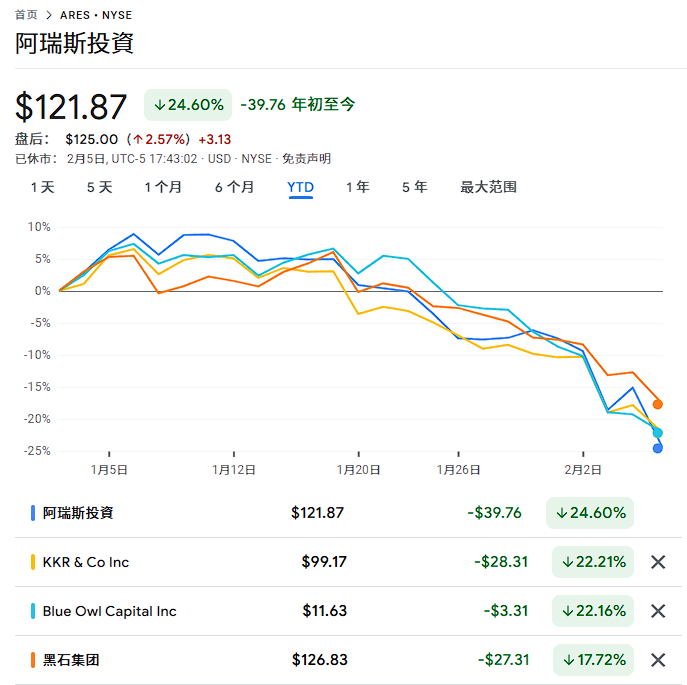Remove Blue Owl Capital Inc comparison
This screenshot has width=687, height=685.
(x=658, y=611)
